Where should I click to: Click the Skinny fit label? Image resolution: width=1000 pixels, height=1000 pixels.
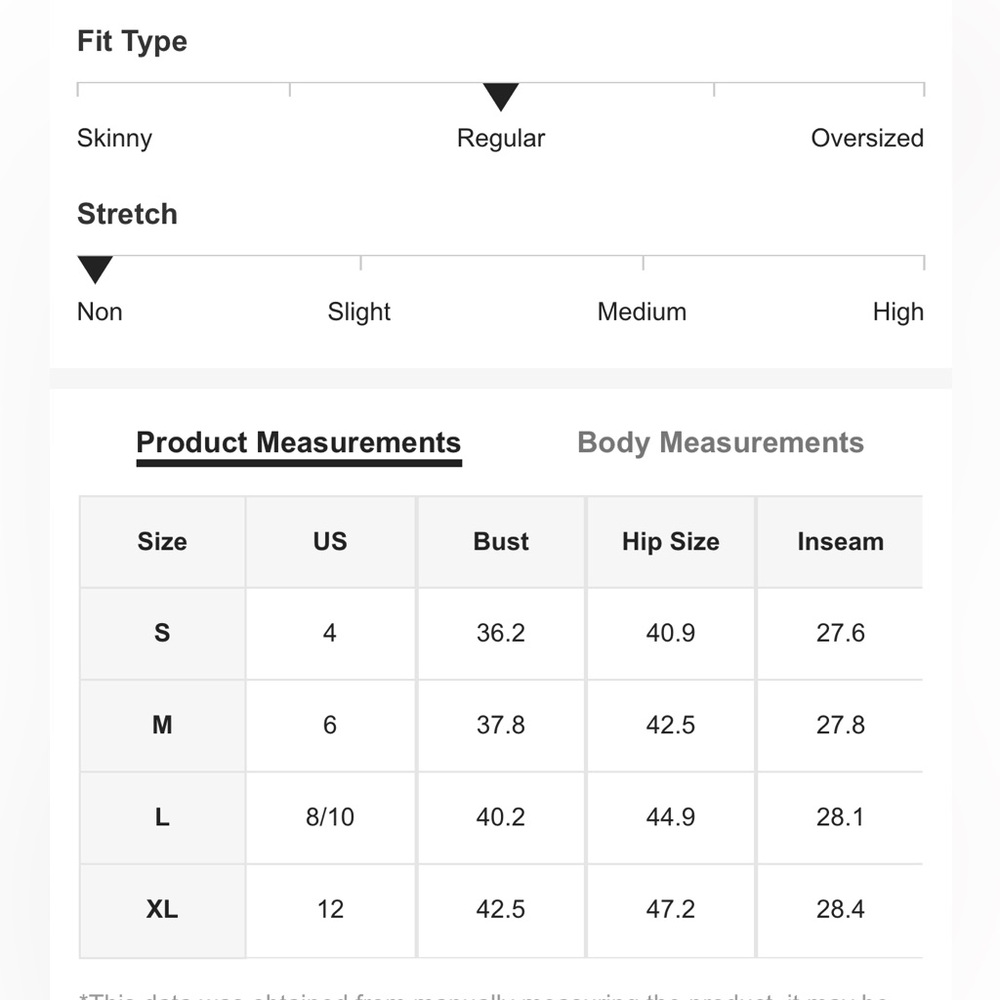(x=115, y=138)
